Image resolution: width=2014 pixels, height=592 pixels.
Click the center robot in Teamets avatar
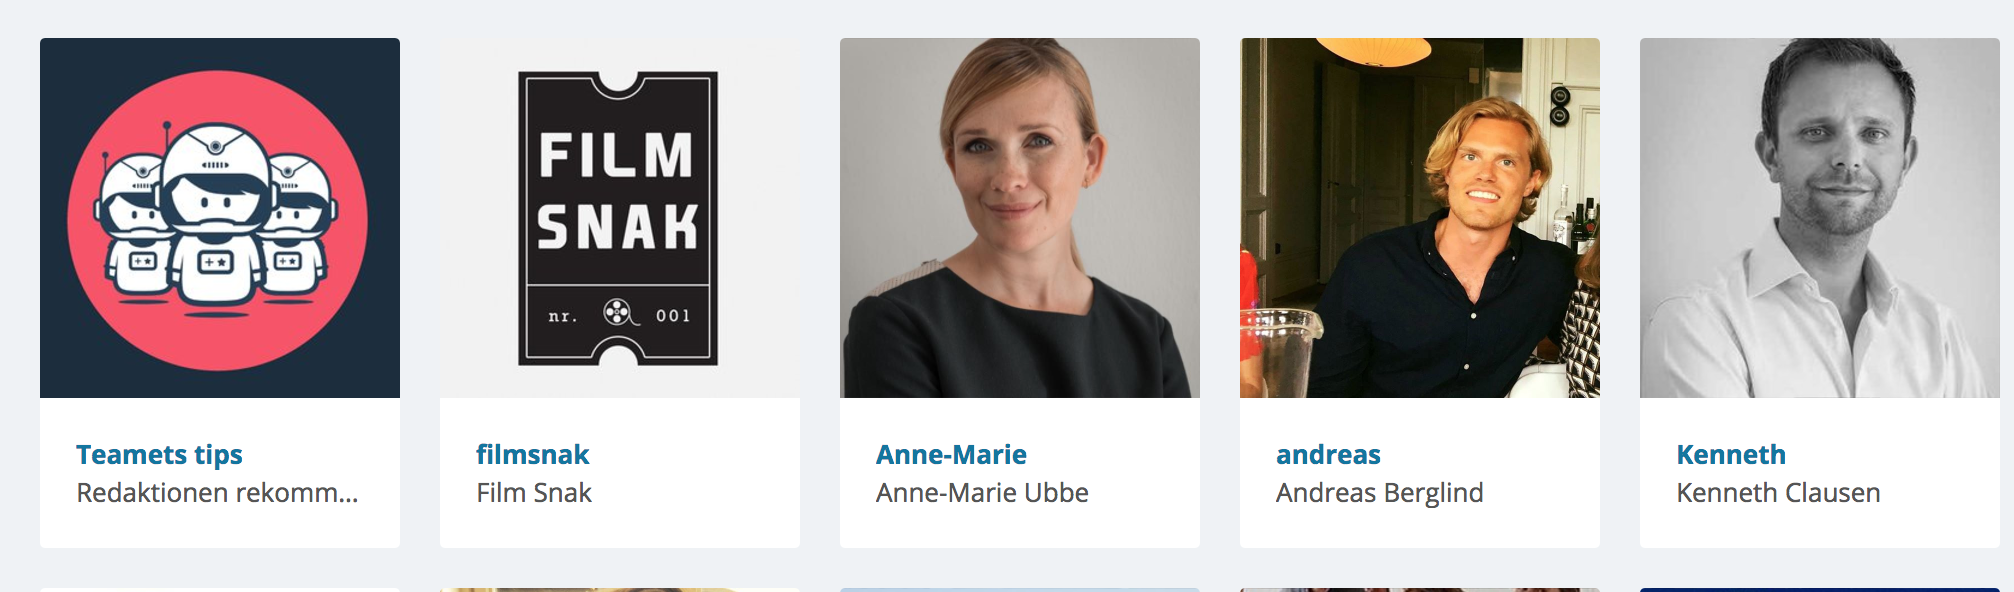point(216,217)
